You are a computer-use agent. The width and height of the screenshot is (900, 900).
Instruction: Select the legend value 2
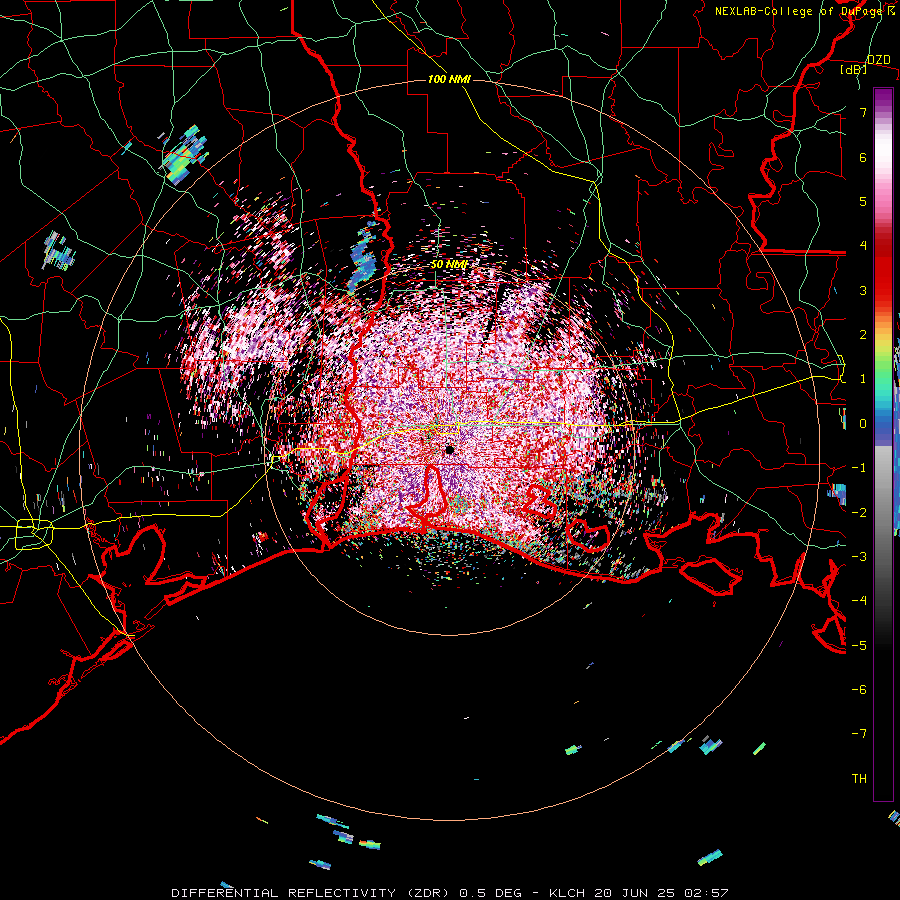click(863, 335)
